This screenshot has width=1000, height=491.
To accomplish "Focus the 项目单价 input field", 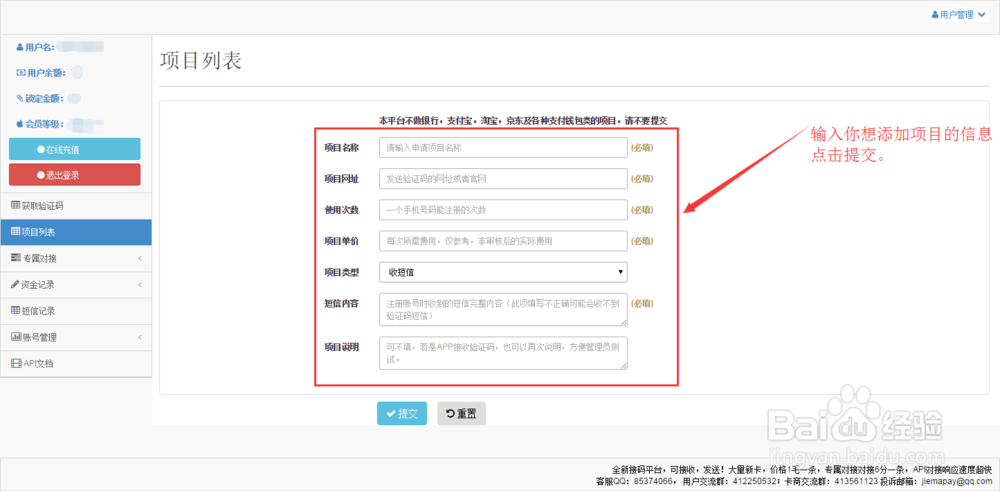I will tap(503, 241).
